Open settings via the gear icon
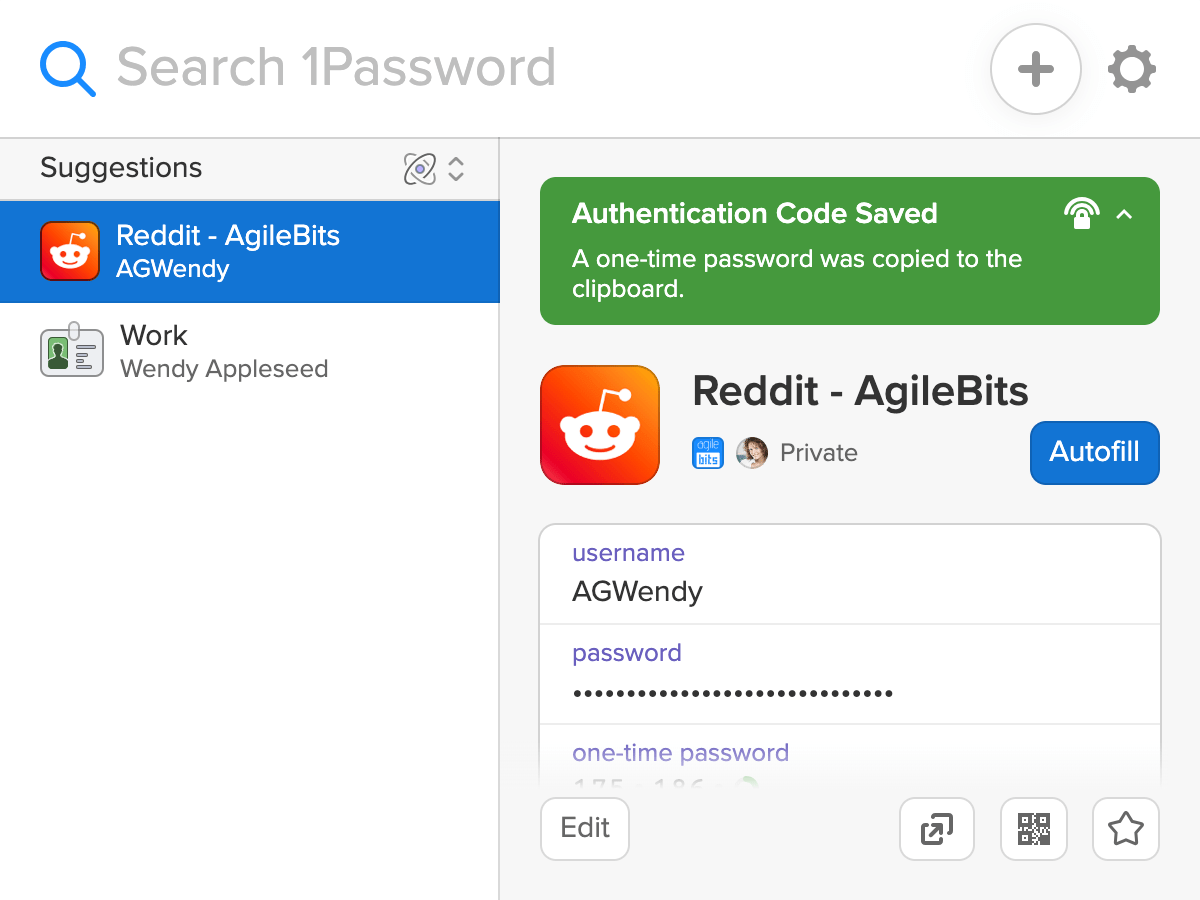Screen dimensions: 1200x900 coord(1132,69)
